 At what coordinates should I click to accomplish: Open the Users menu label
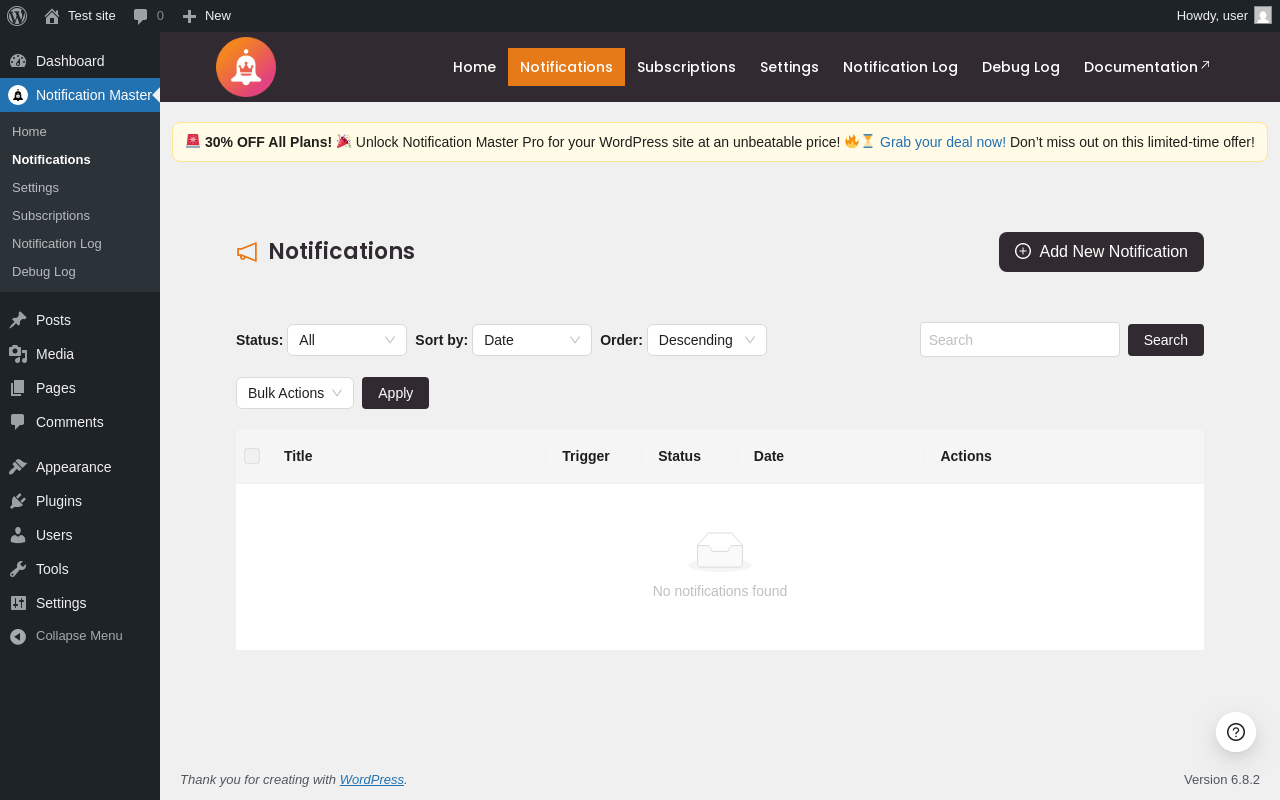pyautogui.click(x=54, y=535)
